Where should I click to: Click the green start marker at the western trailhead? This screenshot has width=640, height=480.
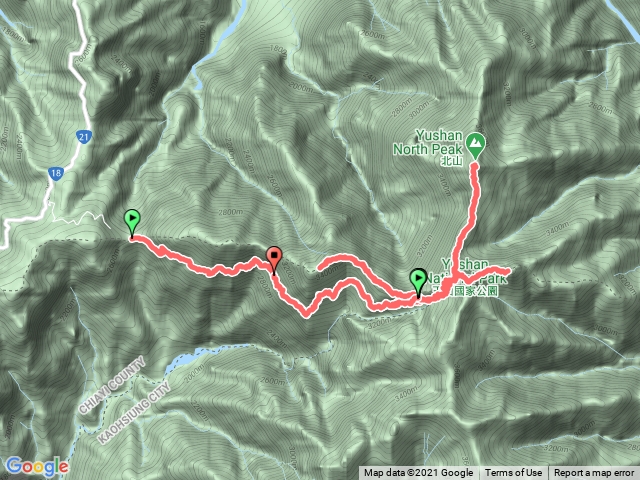[x=132, y=222]
